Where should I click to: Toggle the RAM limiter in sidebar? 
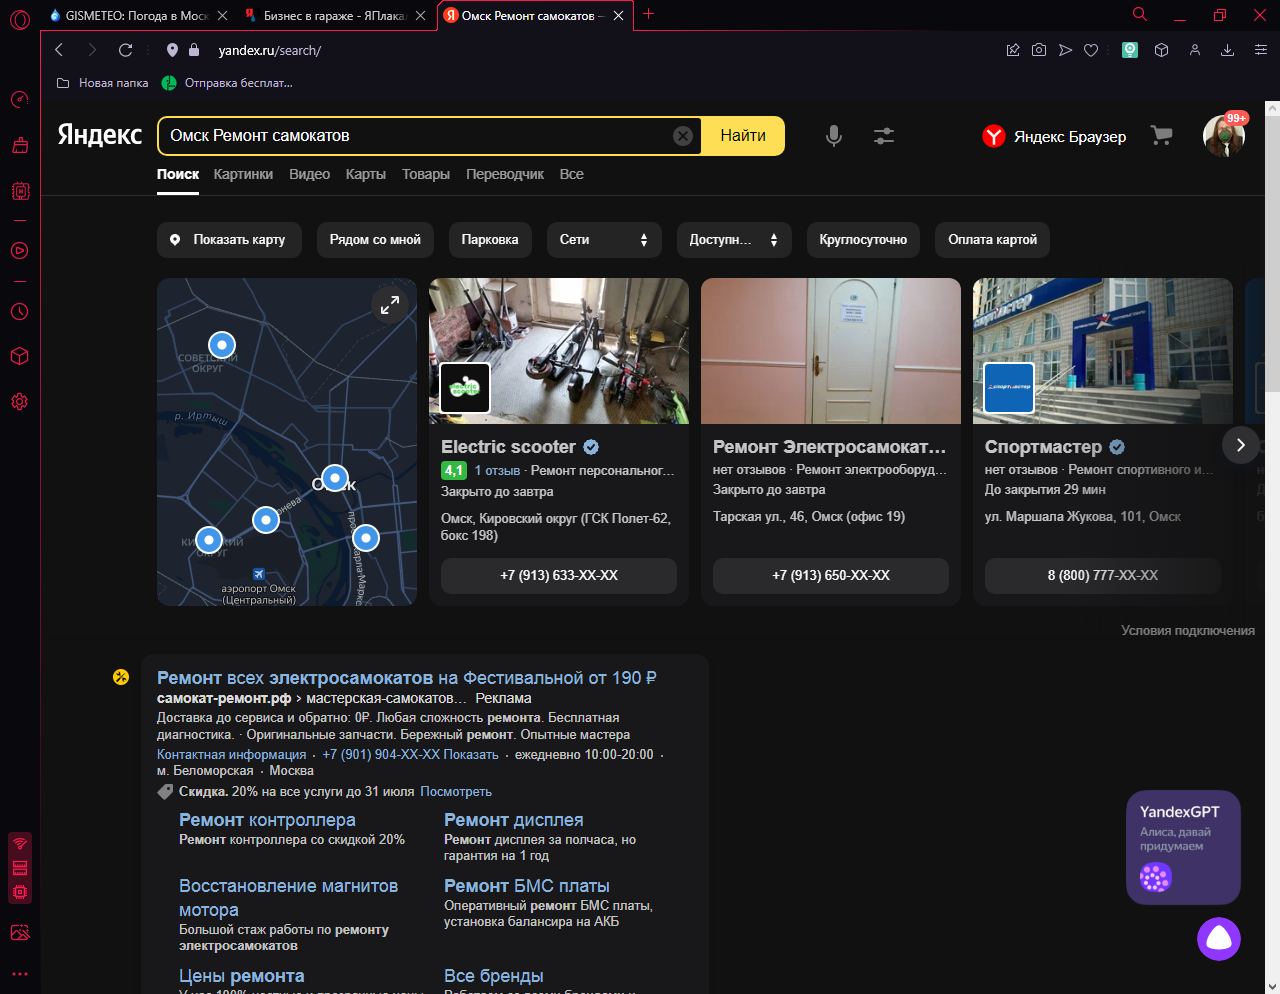point(20,868)
